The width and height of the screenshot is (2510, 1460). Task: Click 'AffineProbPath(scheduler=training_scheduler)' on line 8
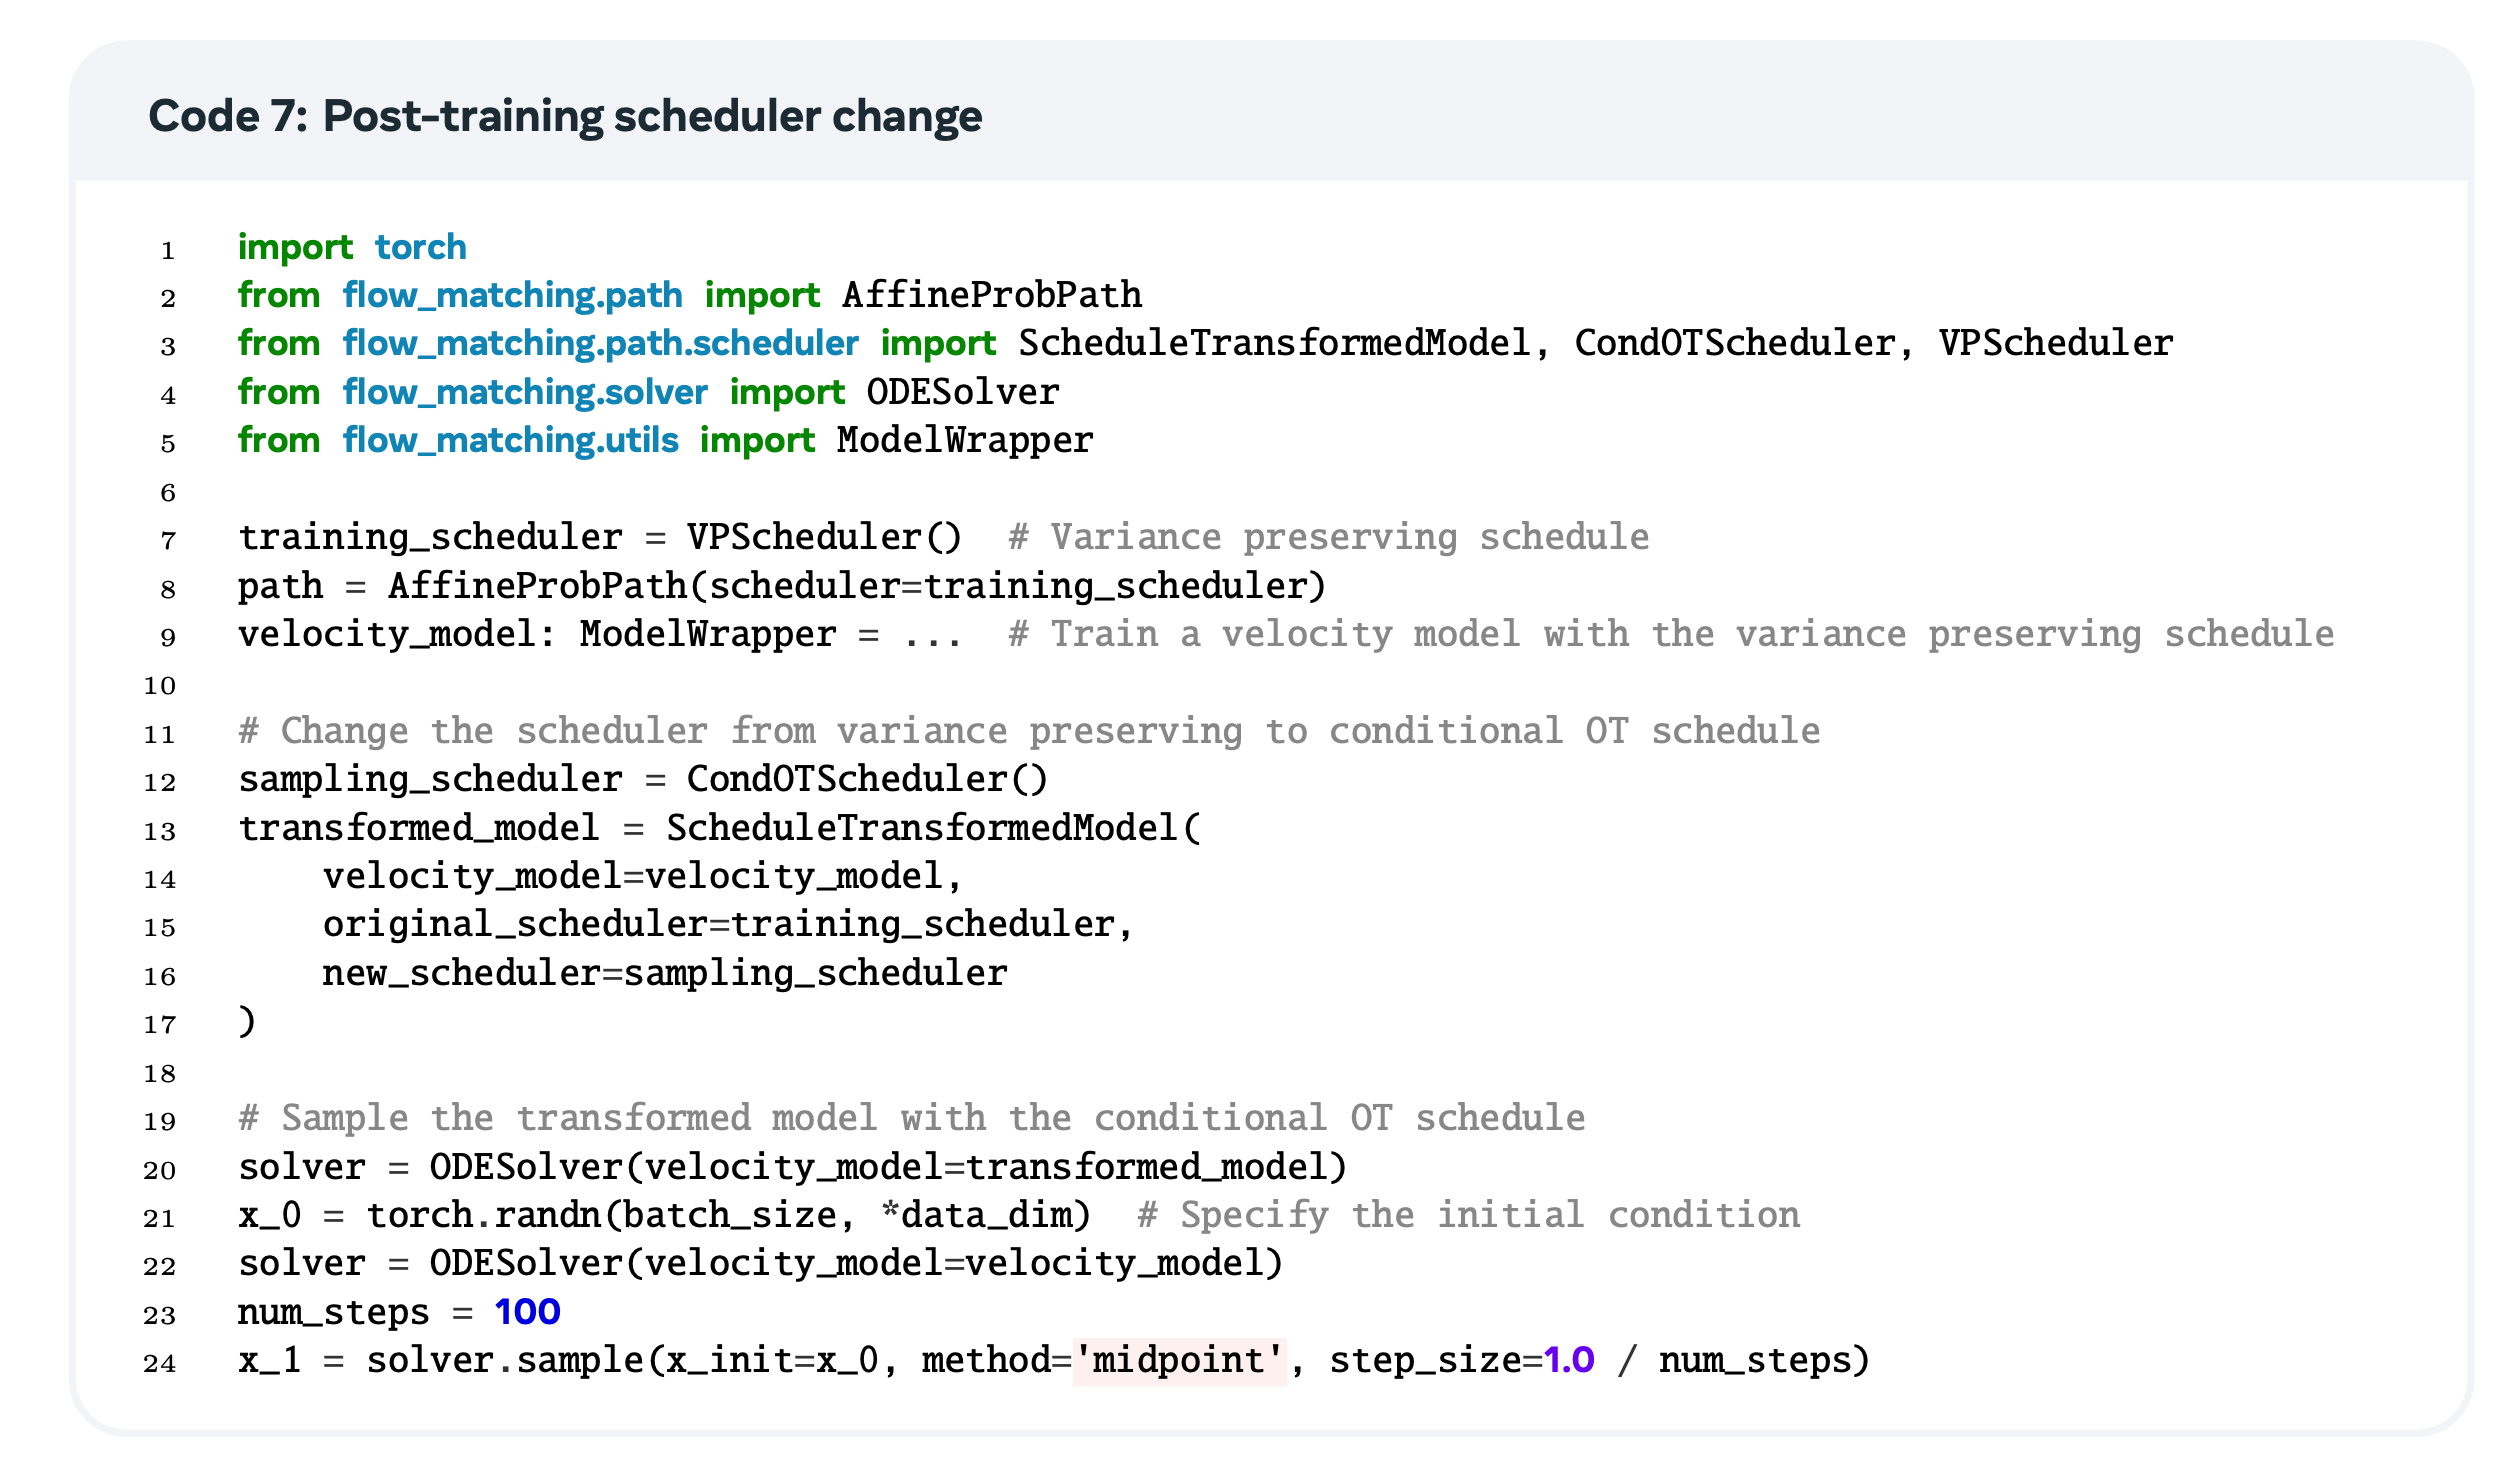click(856, 586)
